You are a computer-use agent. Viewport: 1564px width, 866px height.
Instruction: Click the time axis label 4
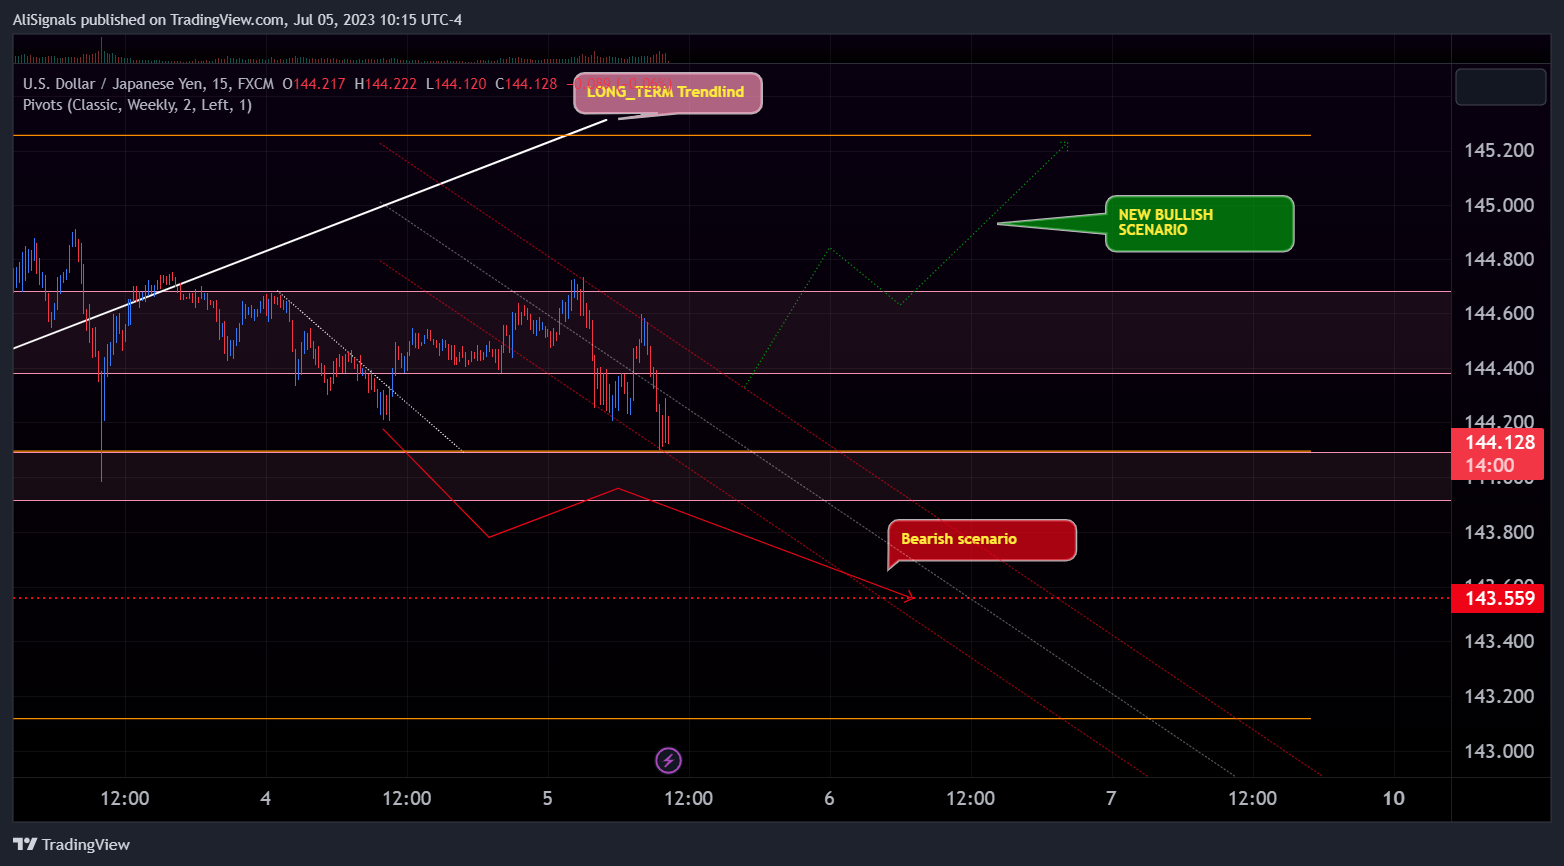click(265, 798)
